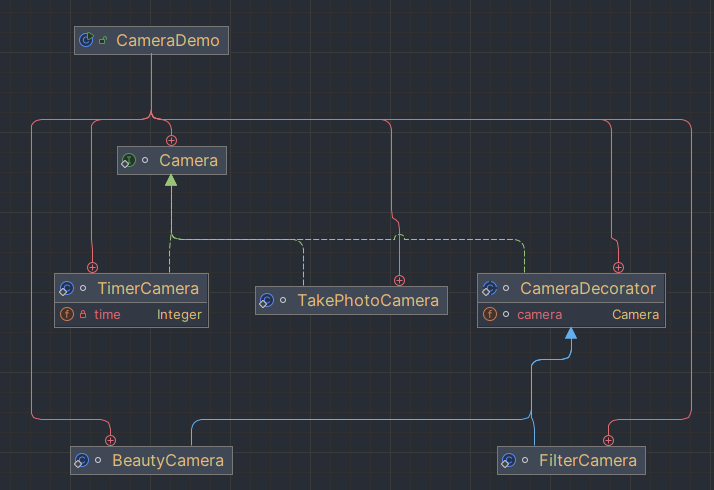Click the inner-class plus marker above BeautyCamera
The image size is (714, 490).
point(110,440)
